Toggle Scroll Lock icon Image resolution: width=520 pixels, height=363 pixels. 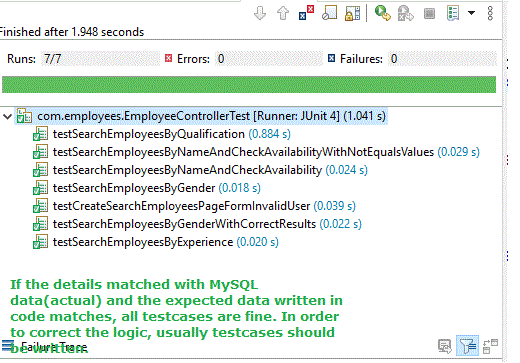(353, 13)
